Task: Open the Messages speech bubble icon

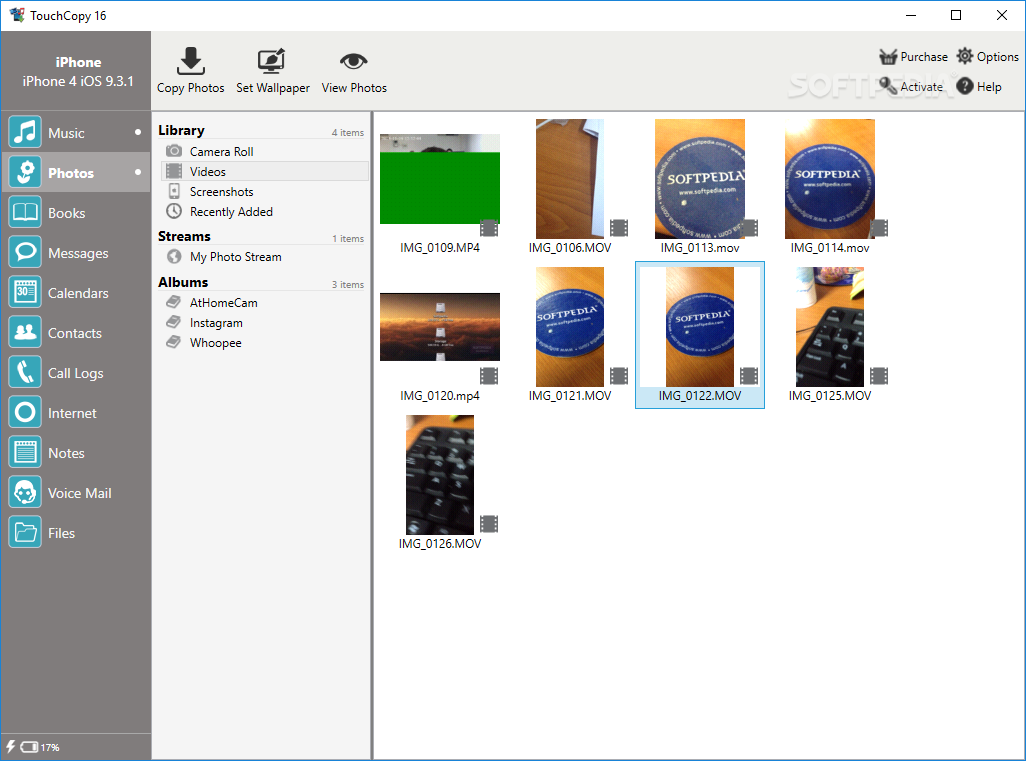Action: point(25,253)
